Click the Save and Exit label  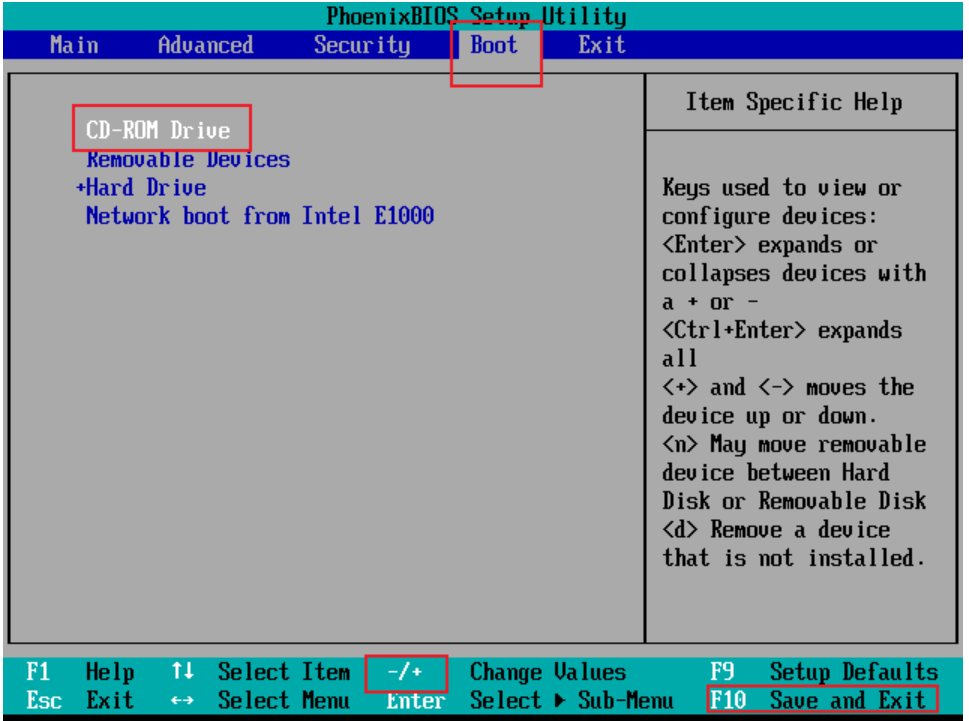(x=848, y=701)
